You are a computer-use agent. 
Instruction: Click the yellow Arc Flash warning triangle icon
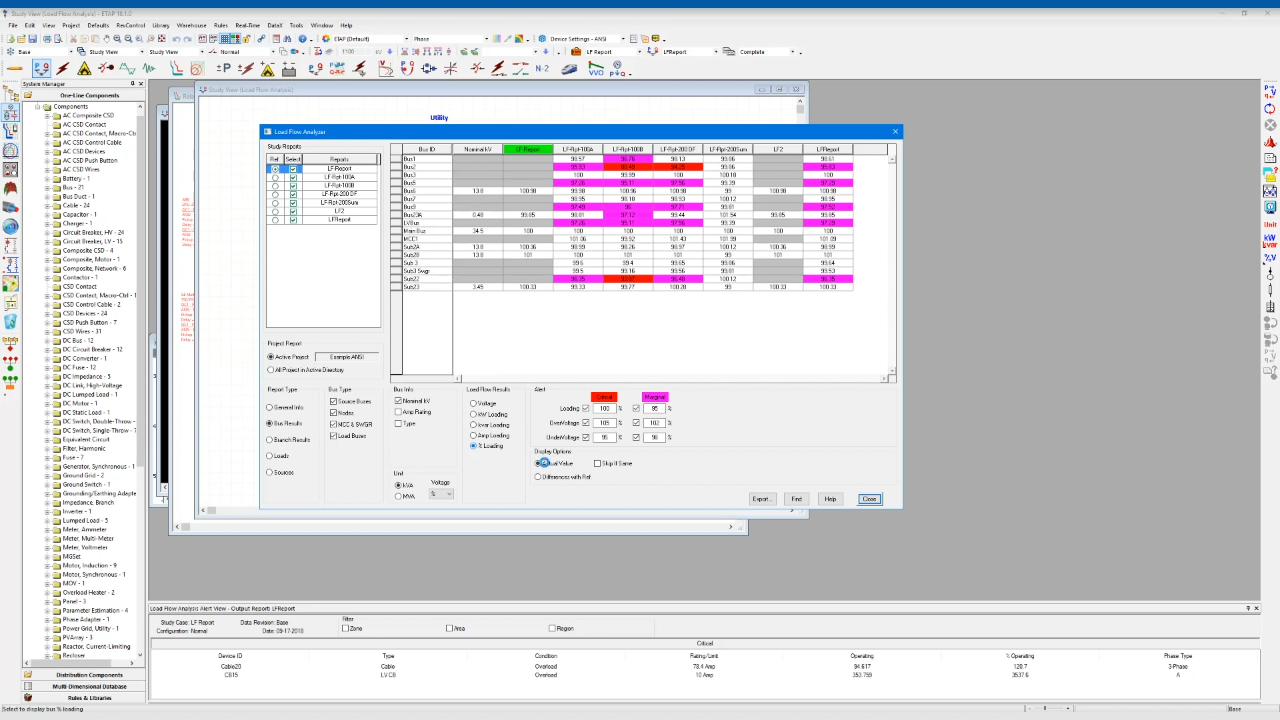84,68
